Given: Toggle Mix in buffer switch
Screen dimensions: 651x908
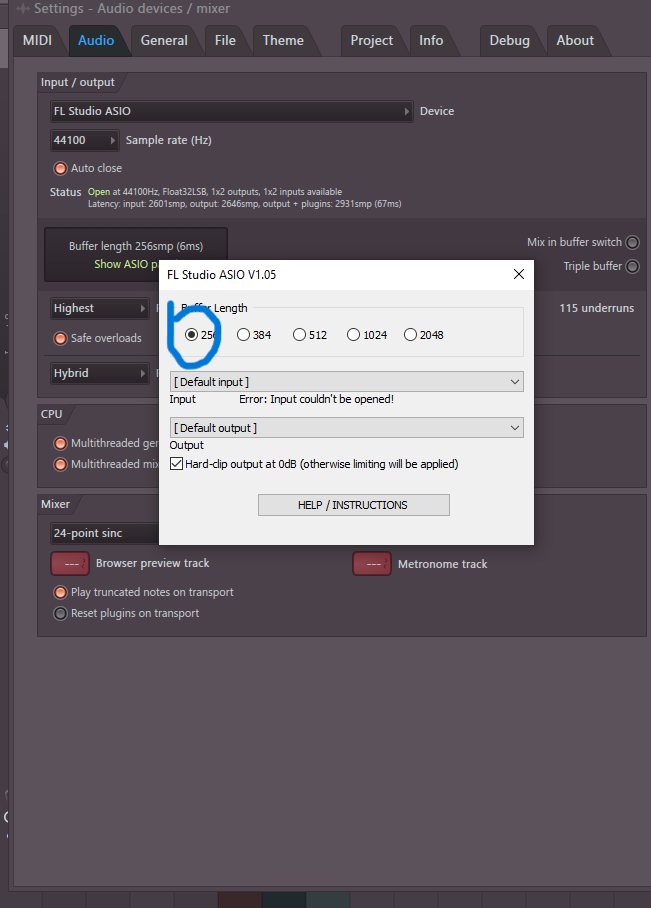Looking at the screenshot, I should click(x=632, y=242).
